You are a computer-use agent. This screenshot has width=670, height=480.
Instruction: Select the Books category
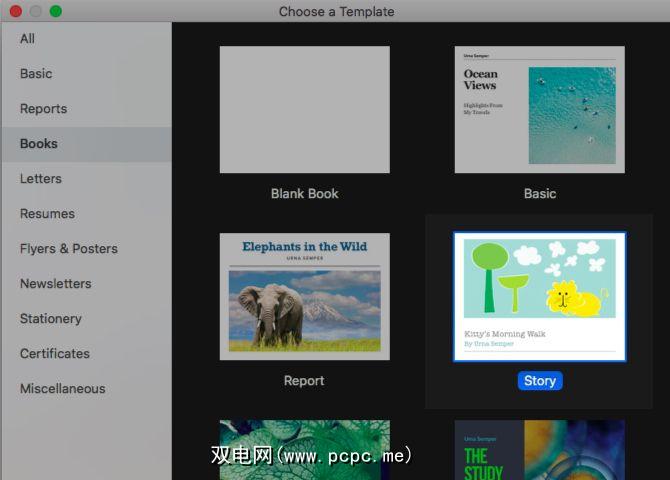(x=86, y=144)
